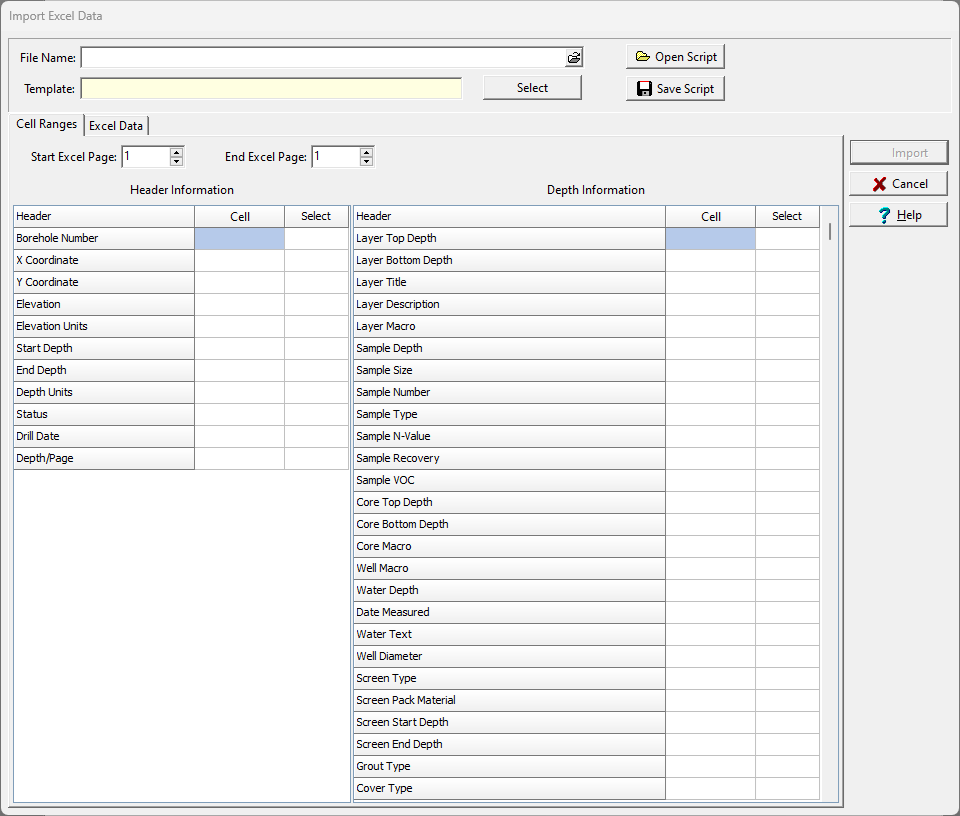Click the disk icon on Save Script button
This screenshot has height=816, width=960.
(x=645, y=88)
